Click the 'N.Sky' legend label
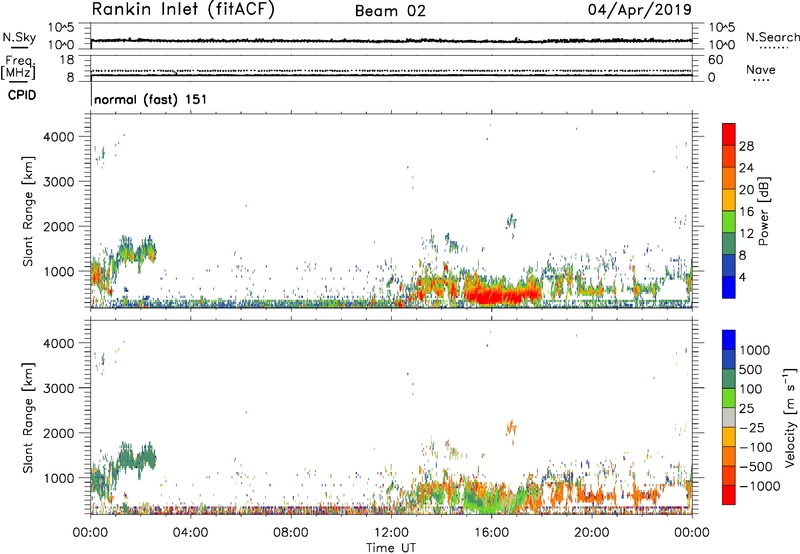Screen dimensions: 800x554 point(19,37)
